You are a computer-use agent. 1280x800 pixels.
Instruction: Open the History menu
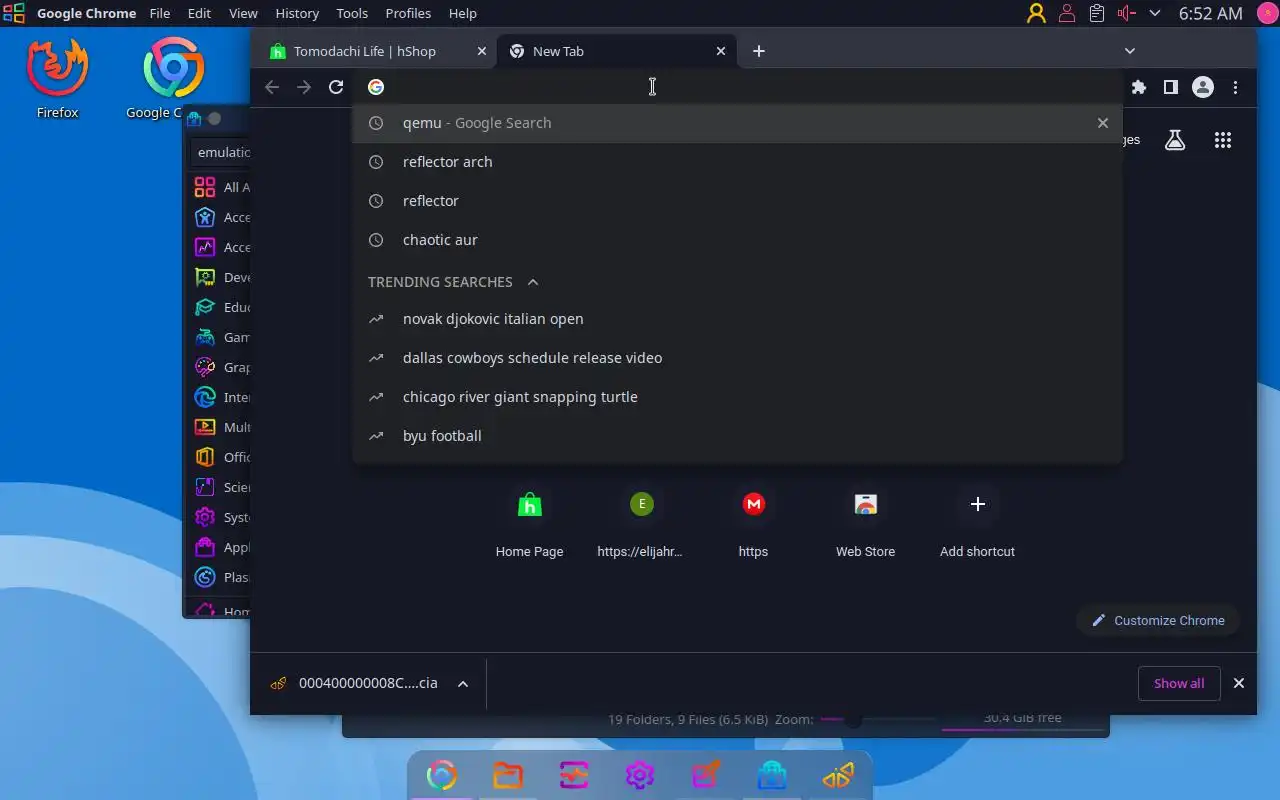(297, 13)
